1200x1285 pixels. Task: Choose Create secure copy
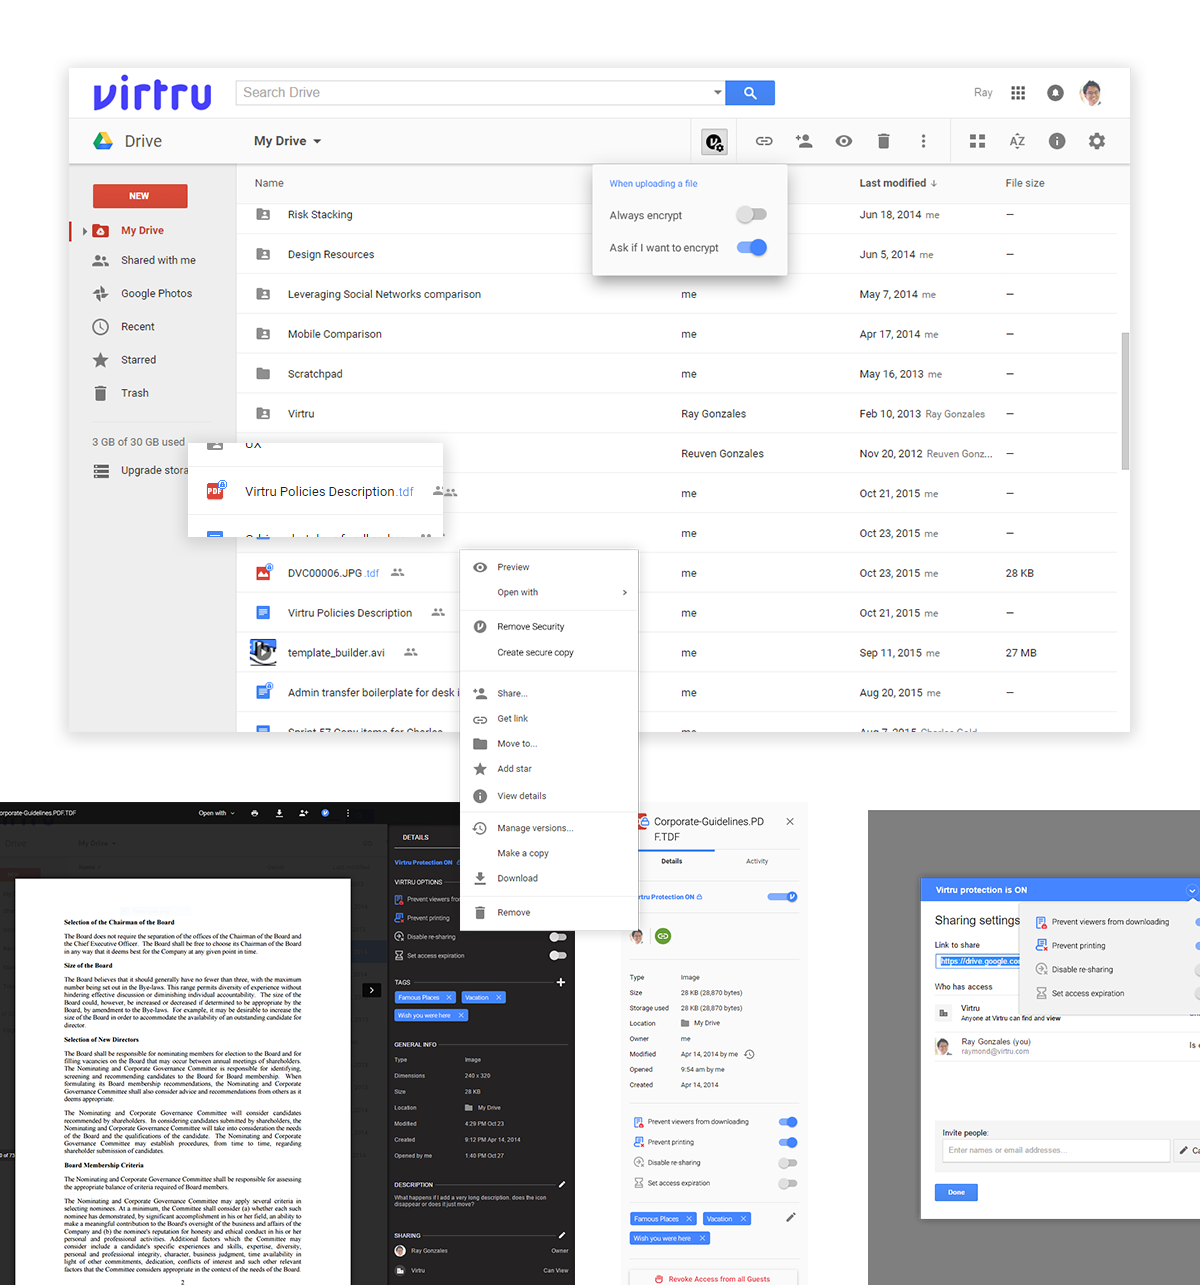click(x=549, y=653)
